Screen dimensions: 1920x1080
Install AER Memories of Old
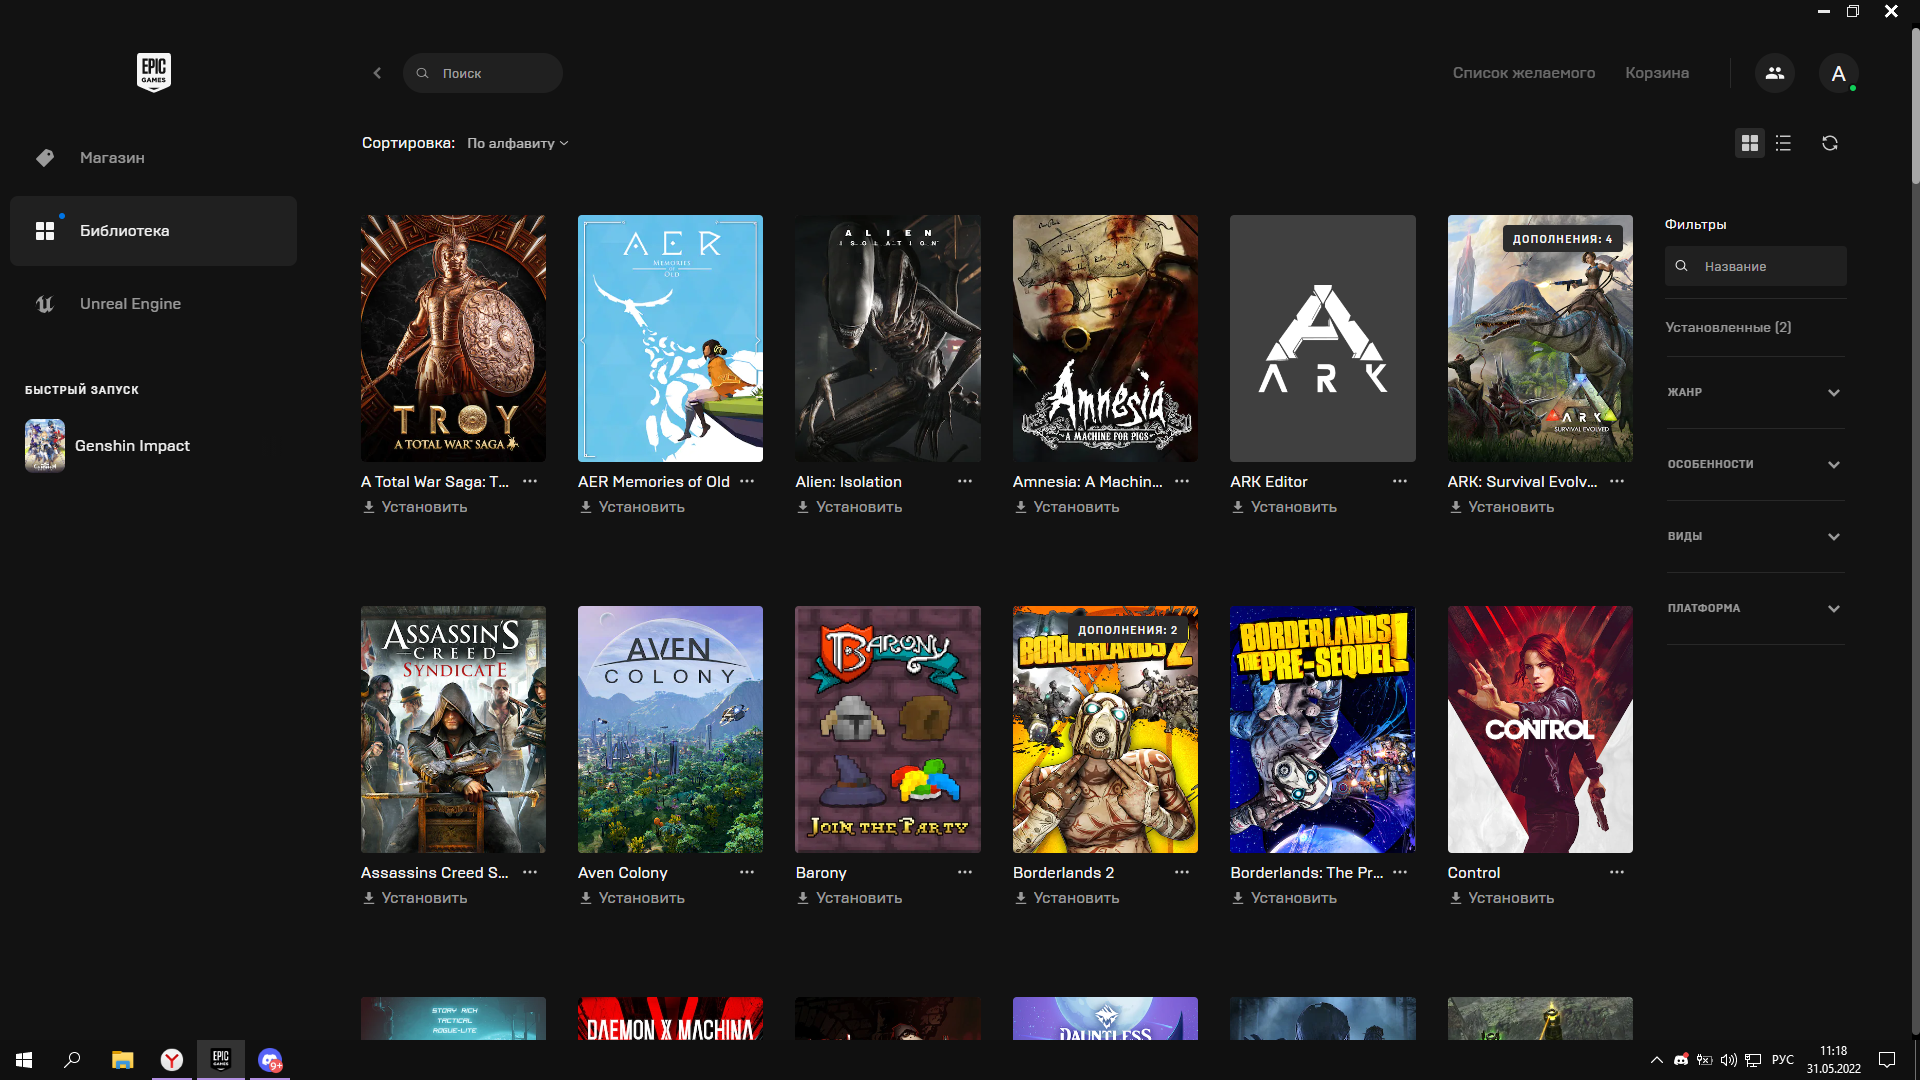pyautogui.click(x=632, y=507)
